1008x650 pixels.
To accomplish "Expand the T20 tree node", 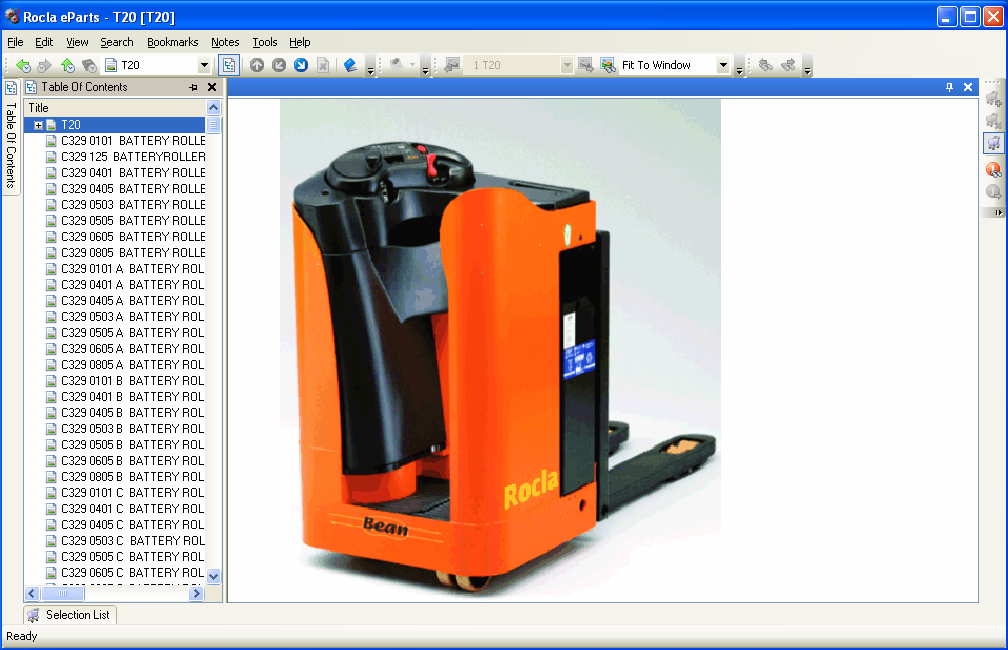I will (x=39, y=125).
